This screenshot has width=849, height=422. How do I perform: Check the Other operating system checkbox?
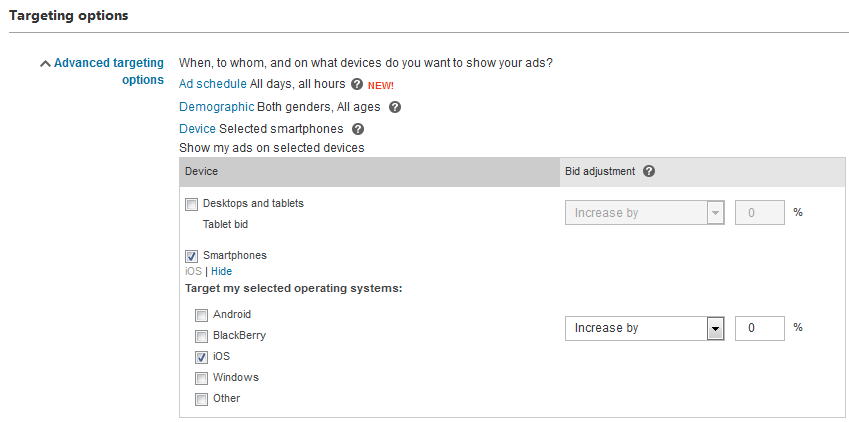point(201,399)
